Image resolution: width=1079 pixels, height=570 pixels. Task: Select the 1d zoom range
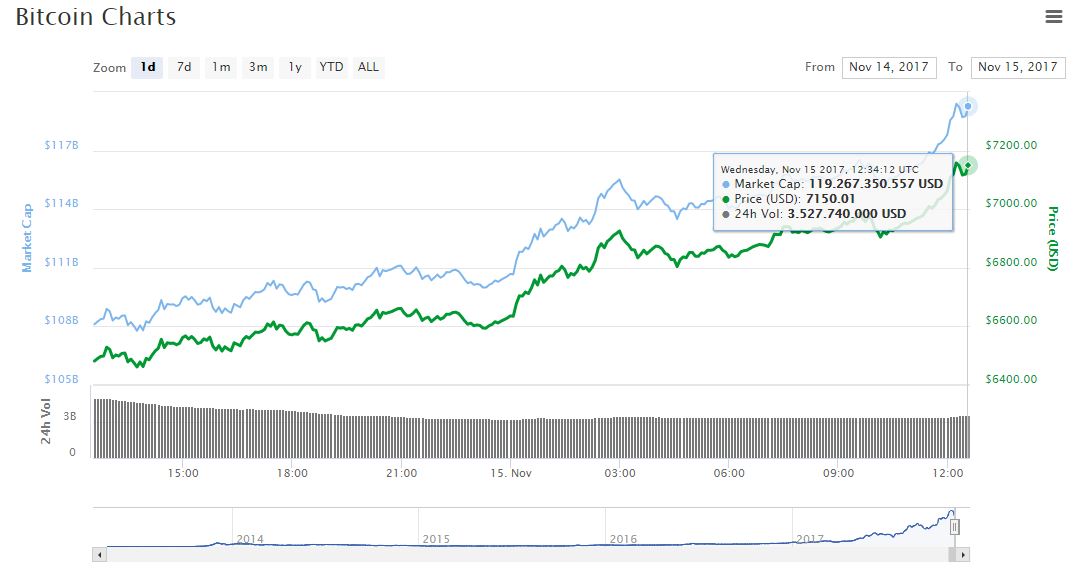coord(147,67)
